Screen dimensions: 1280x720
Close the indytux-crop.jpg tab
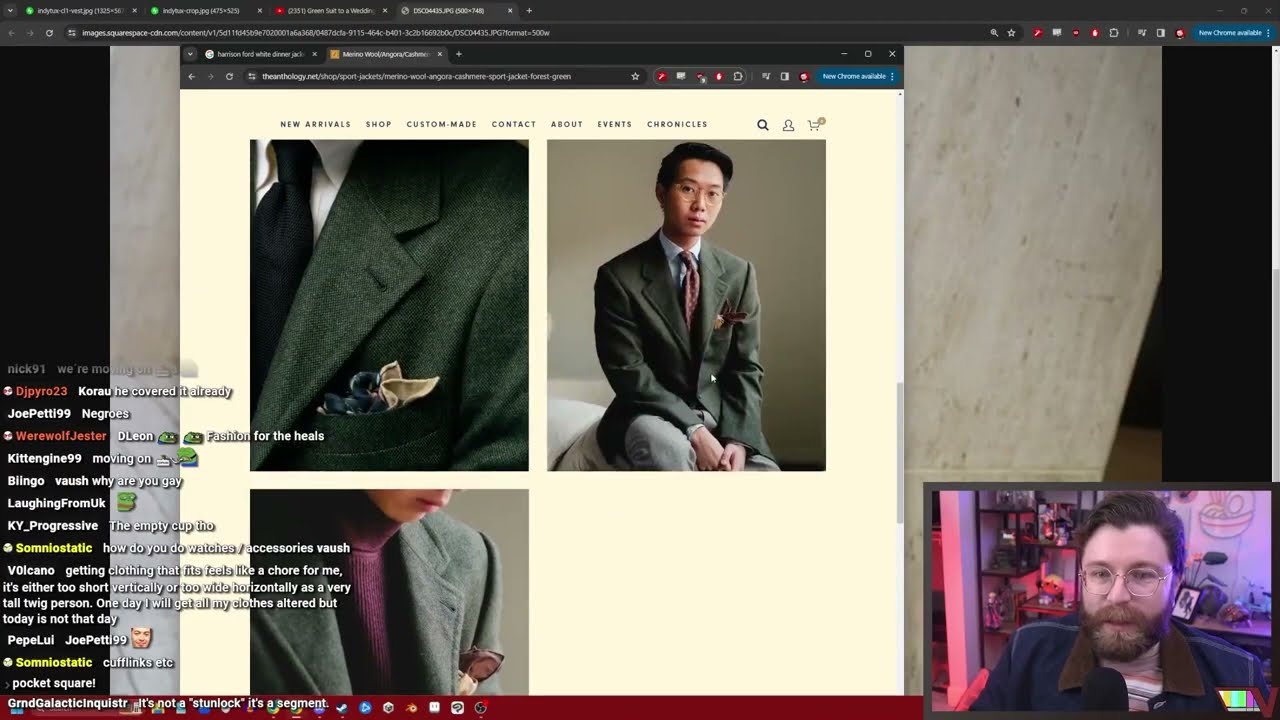(x=260, y=11)
